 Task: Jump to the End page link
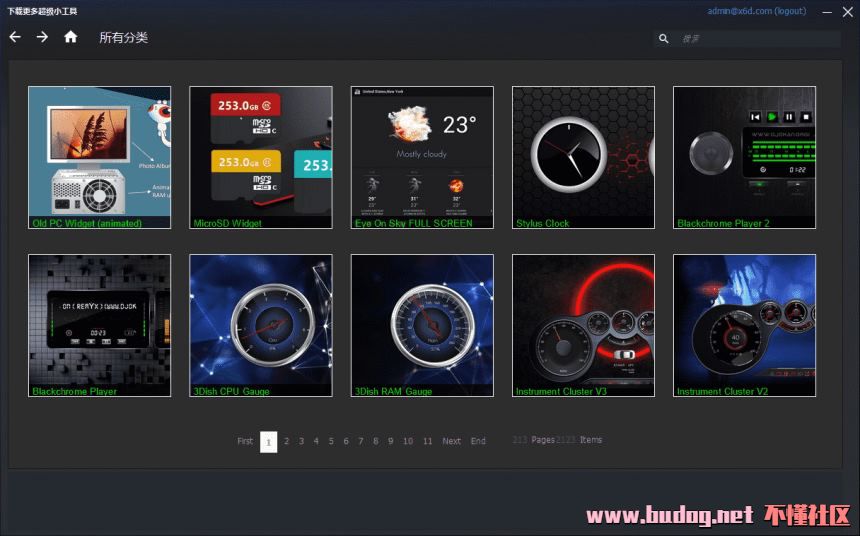(478, 441)
